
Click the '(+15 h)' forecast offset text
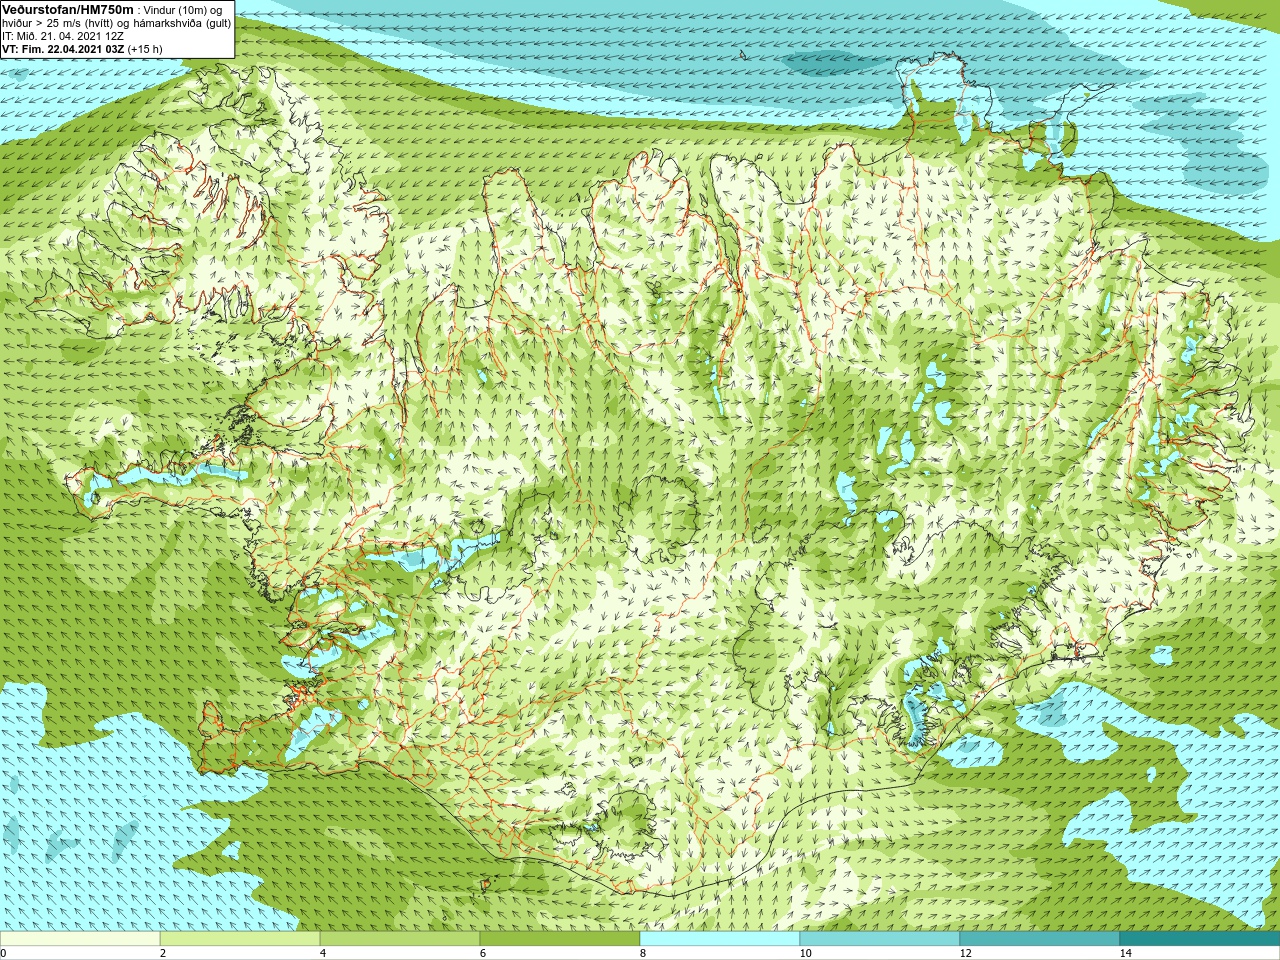[x=146, y=48]
